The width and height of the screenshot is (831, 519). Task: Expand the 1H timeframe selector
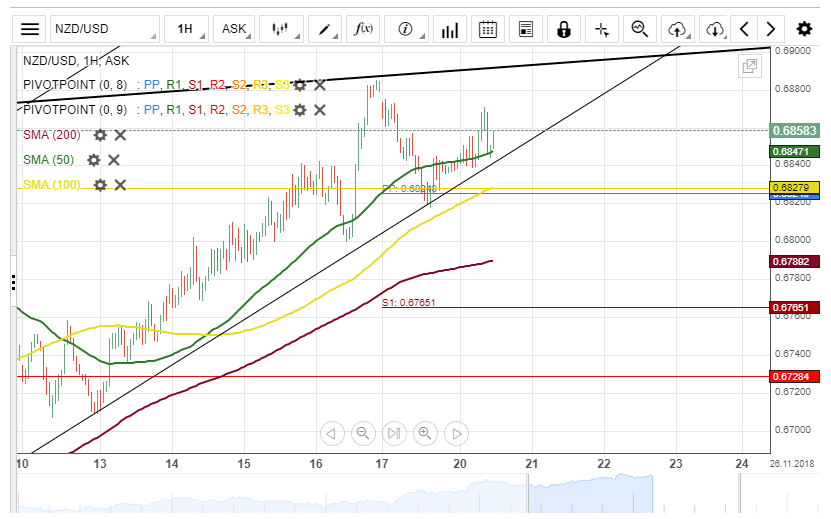pos(187,29)
